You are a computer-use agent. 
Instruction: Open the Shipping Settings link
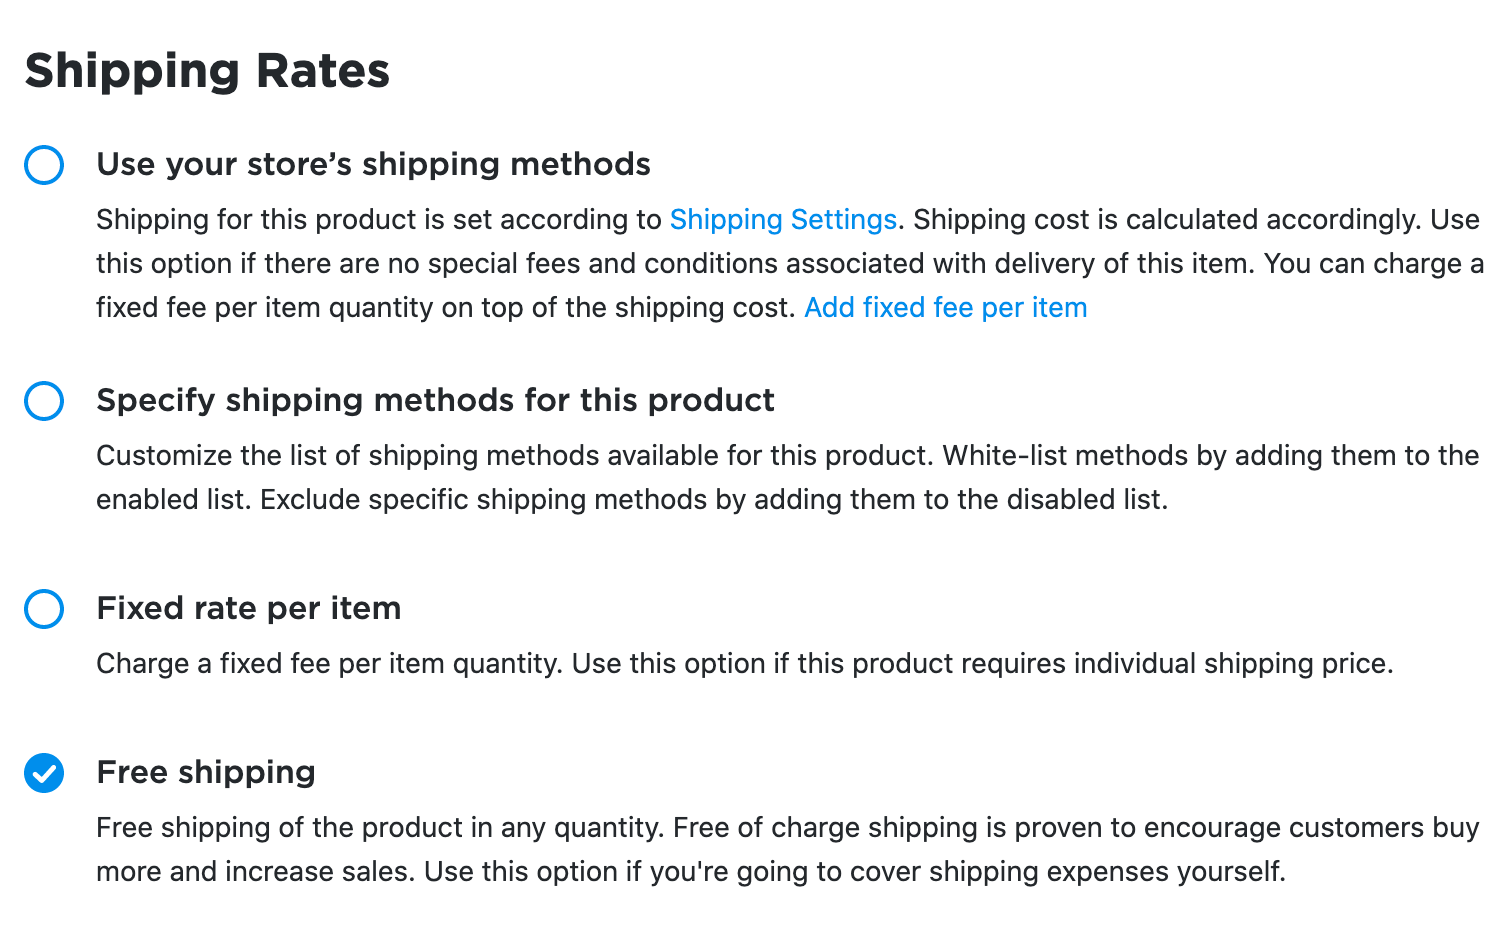783,219
